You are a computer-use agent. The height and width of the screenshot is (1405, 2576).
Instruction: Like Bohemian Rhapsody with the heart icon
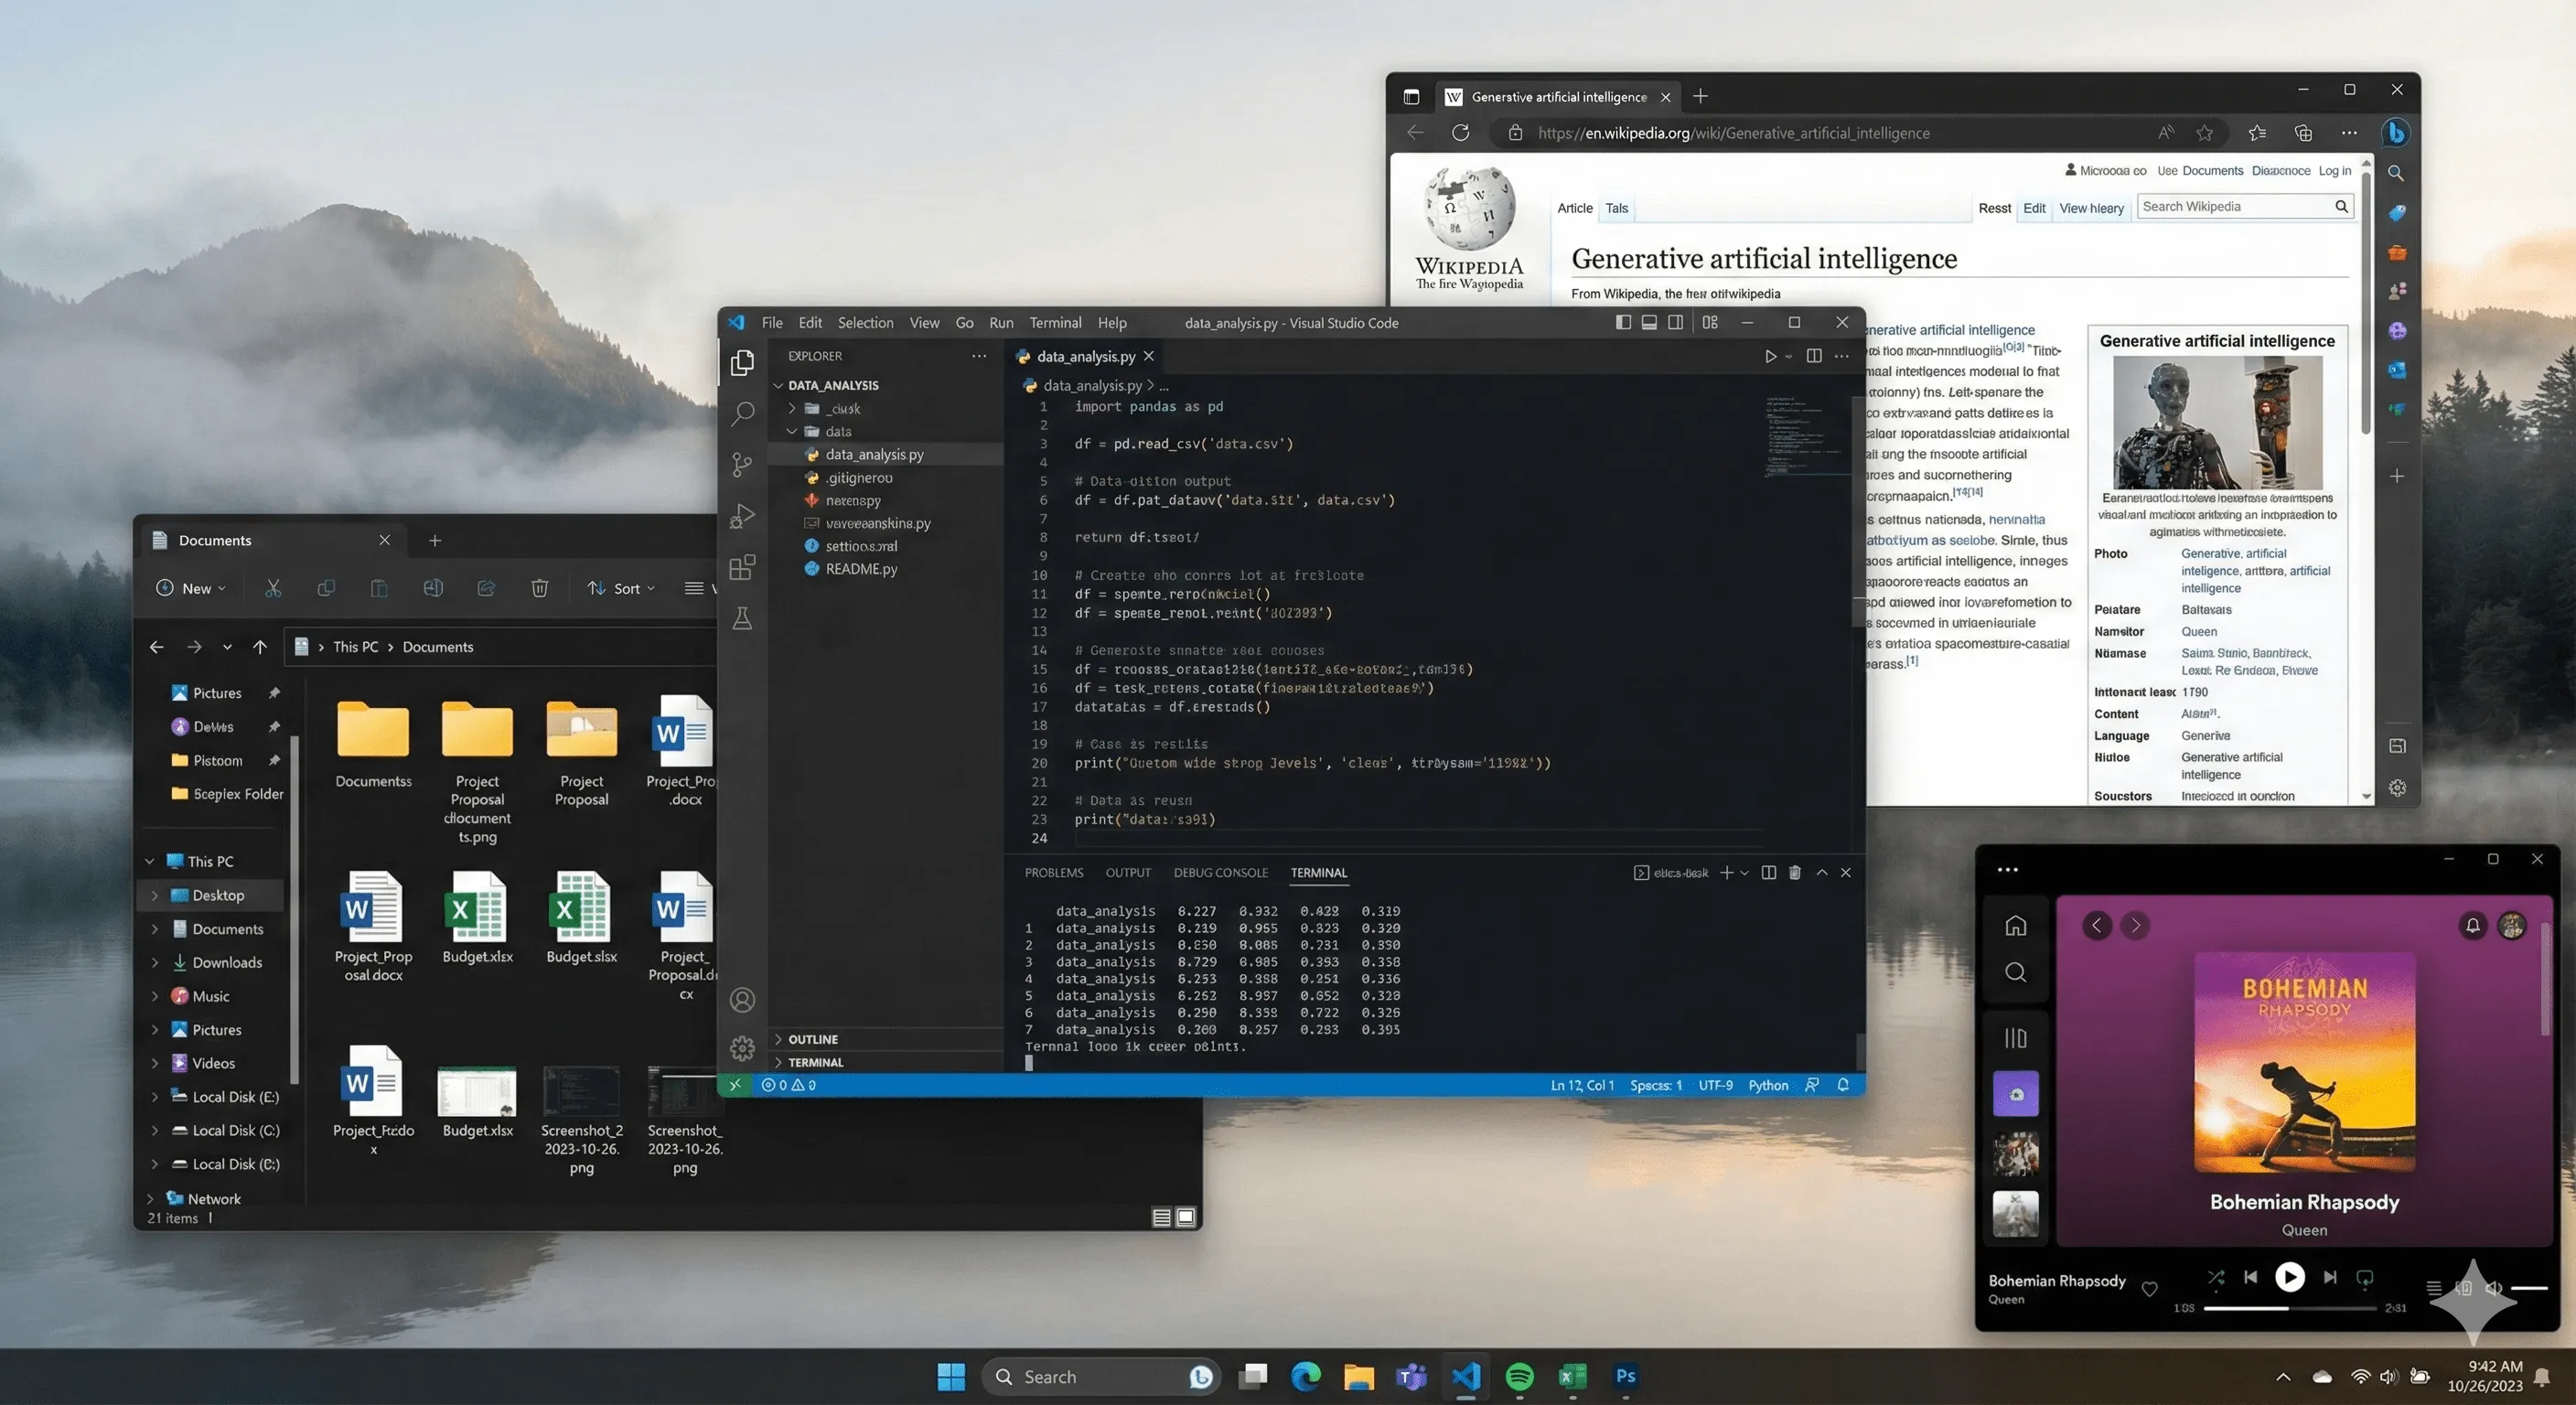(x=2149, y=1289)
